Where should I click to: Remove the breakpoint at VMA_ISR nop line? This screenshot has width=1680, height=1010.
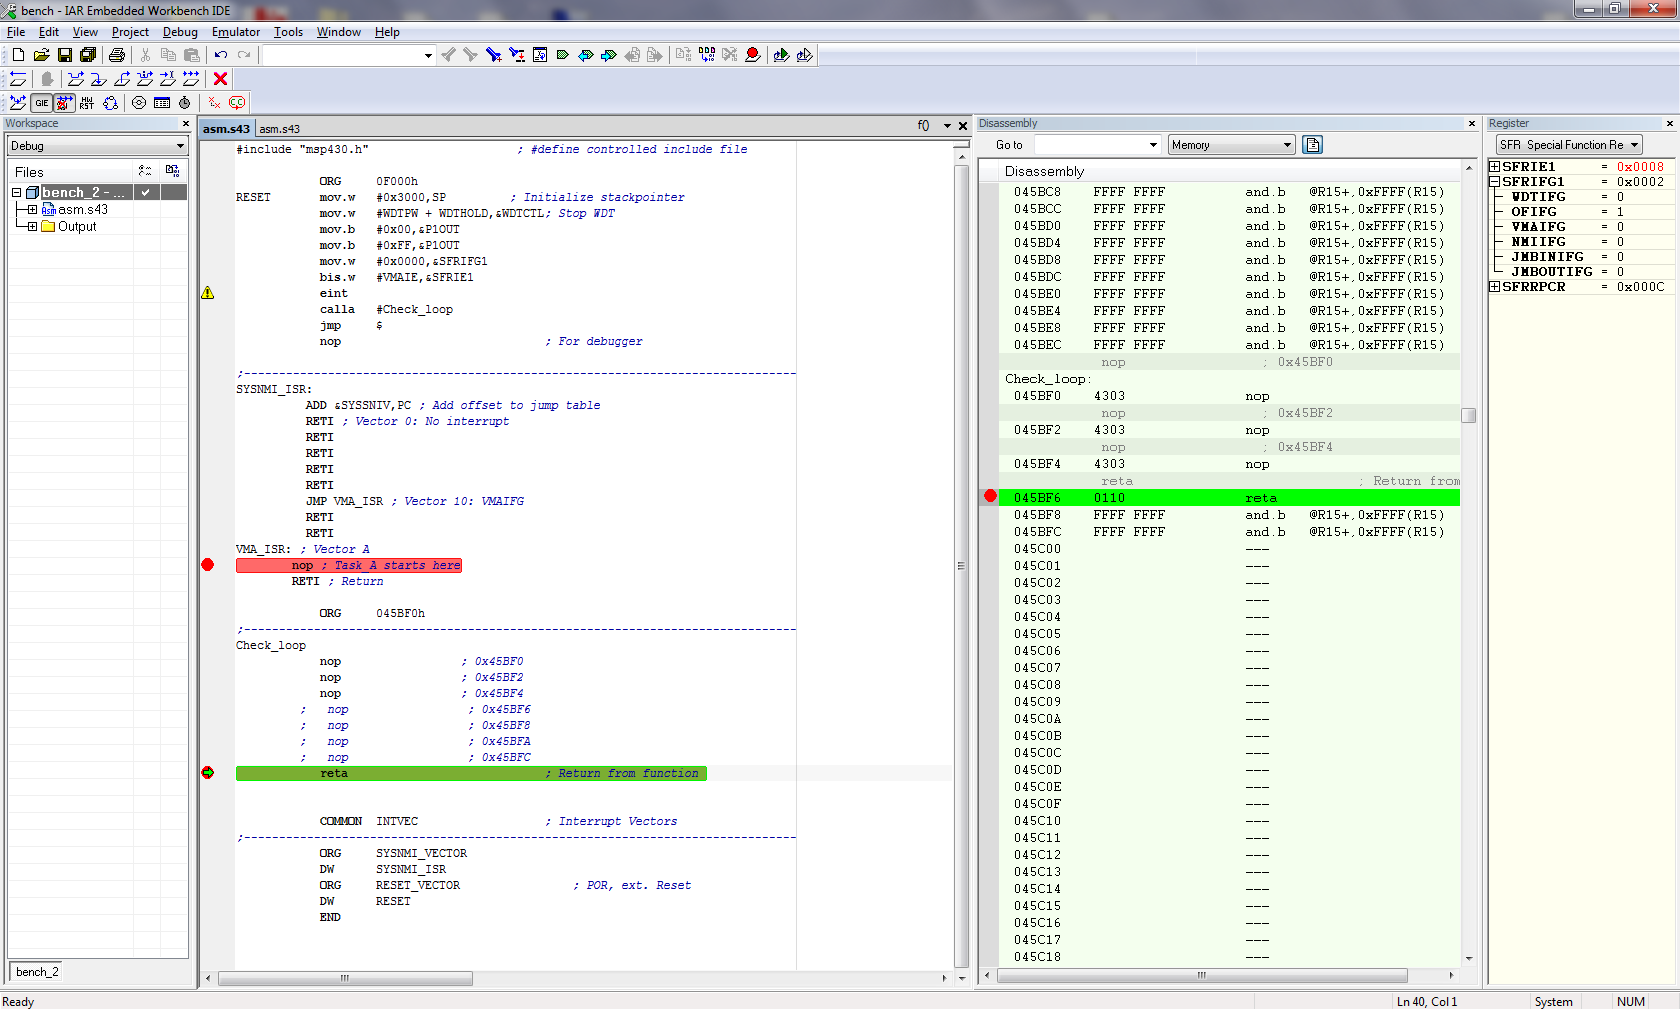208,565
